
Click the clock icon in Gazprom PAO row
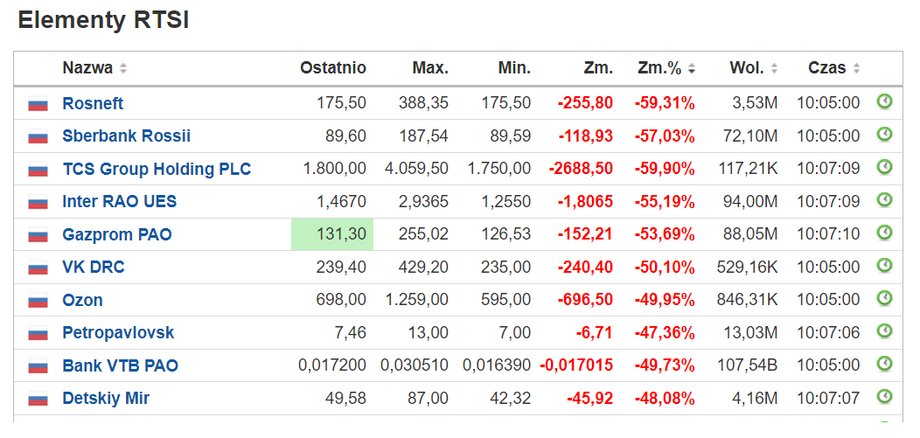coord(884,233)
